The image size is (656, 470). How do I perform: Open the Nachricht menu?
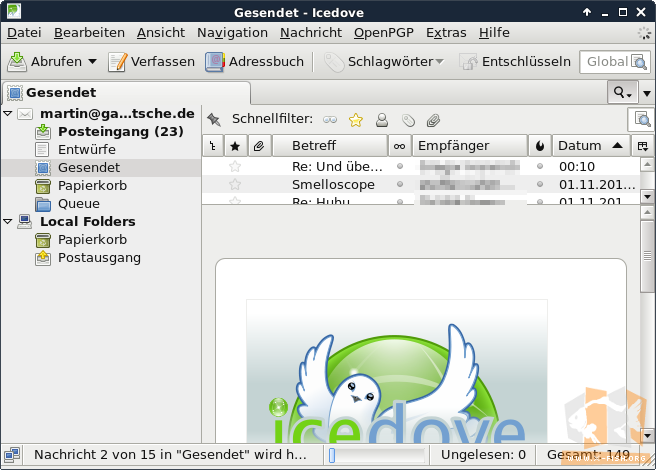(311, 33)
